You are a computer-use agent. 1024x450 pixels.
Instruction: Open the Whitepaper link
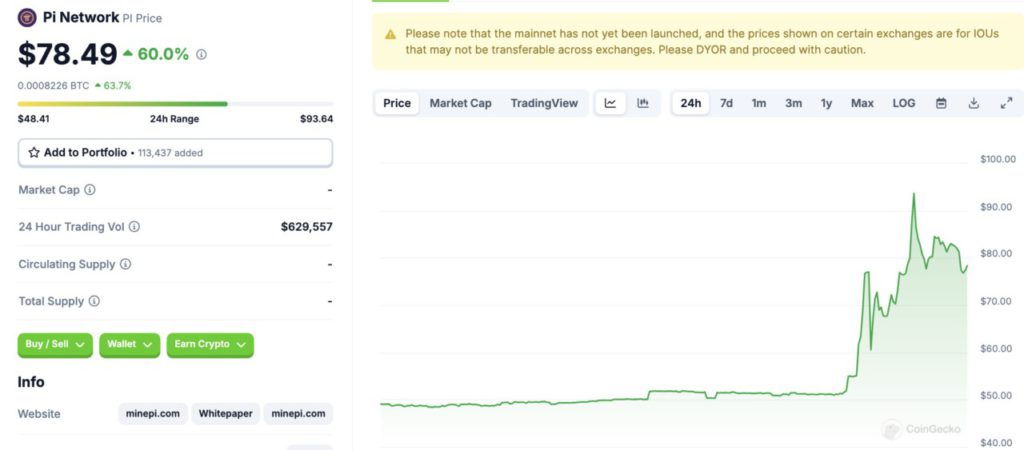pyautogui.click(x=226, y=413)
